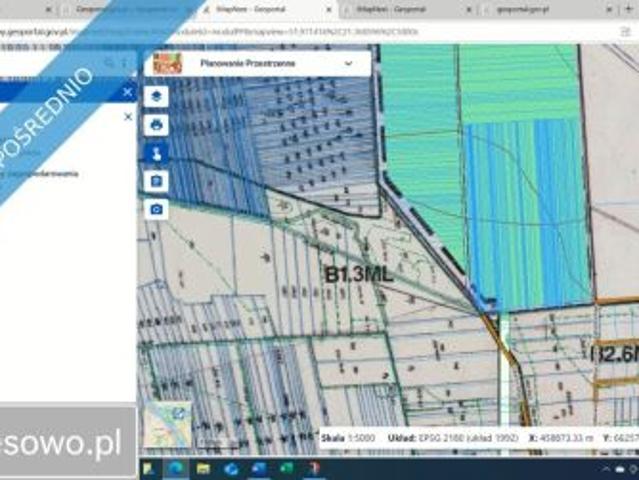Viewport: 639px width, 480px height.
Task: Click the Windows Start button
Action: (150, 468)
